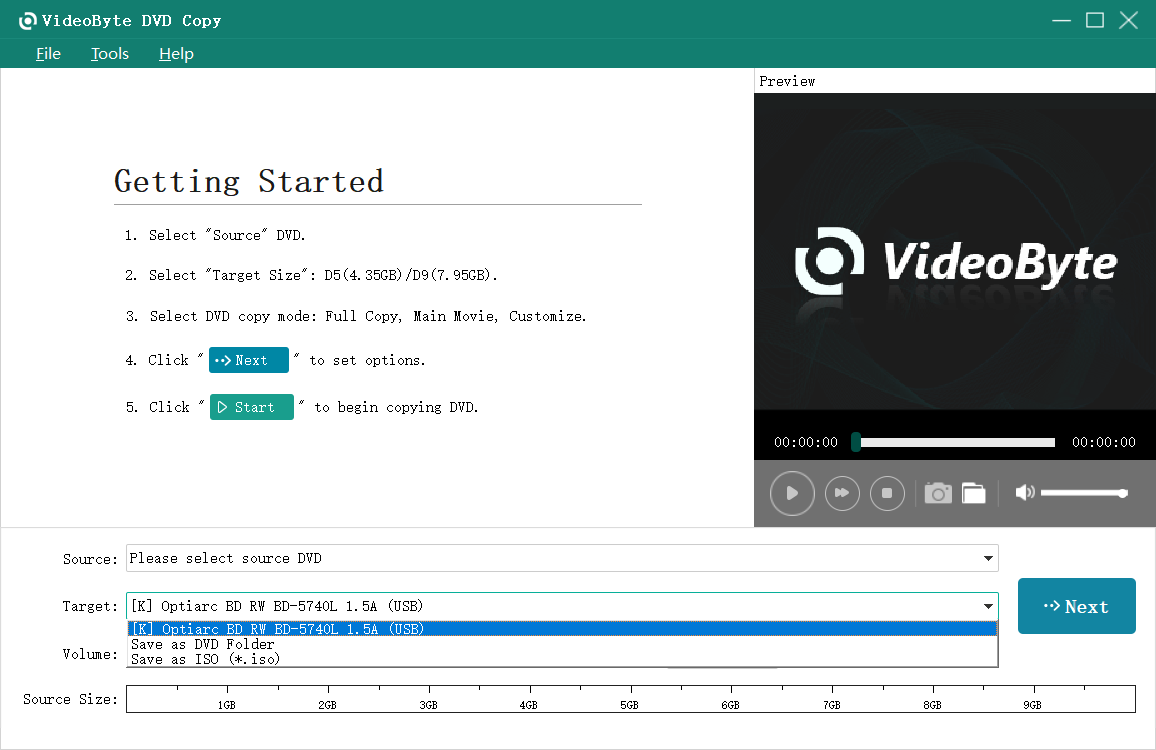Click the elapsed time 00:00:00 on left

806,442
